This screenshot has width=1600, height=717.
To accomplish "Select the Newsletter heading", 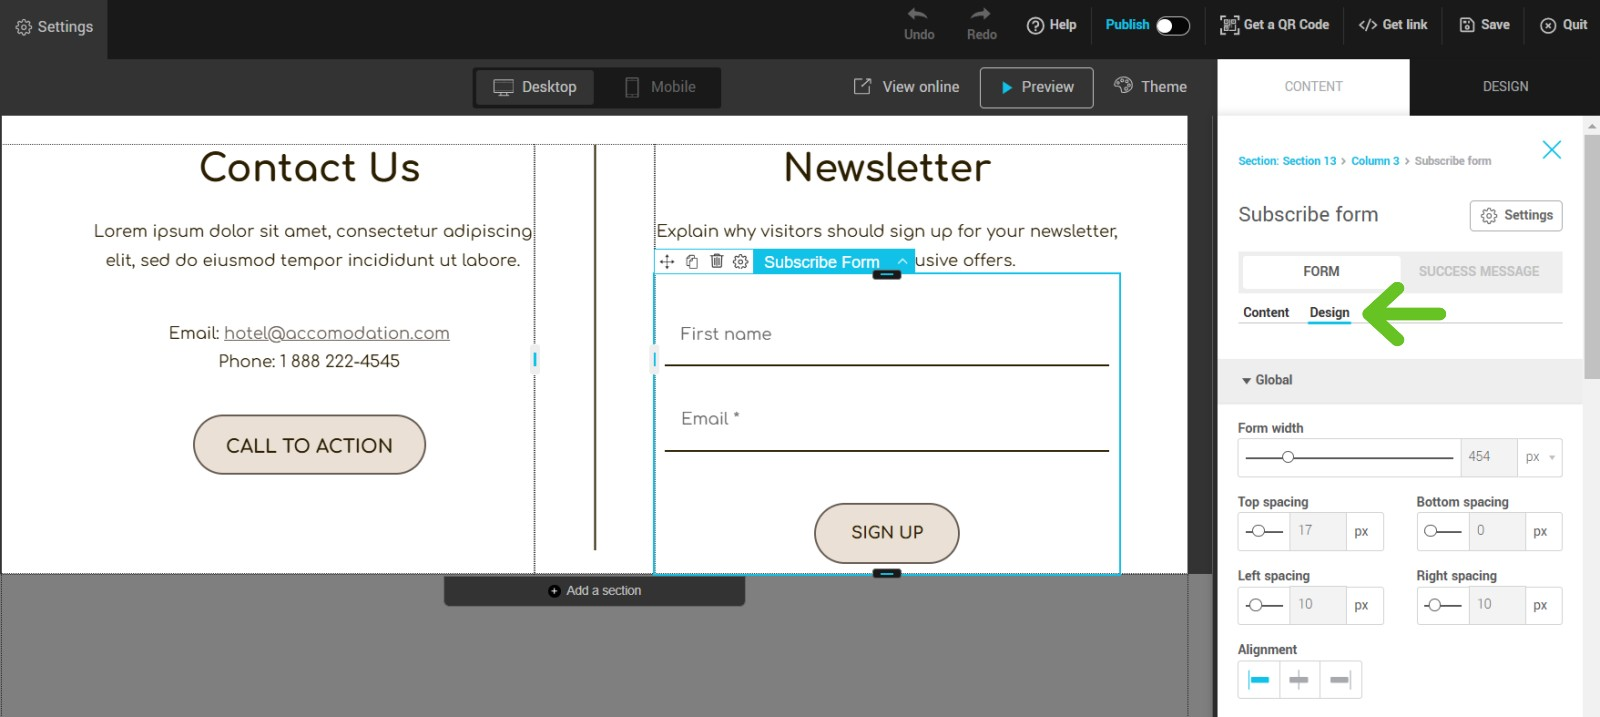I will (887, 168).
